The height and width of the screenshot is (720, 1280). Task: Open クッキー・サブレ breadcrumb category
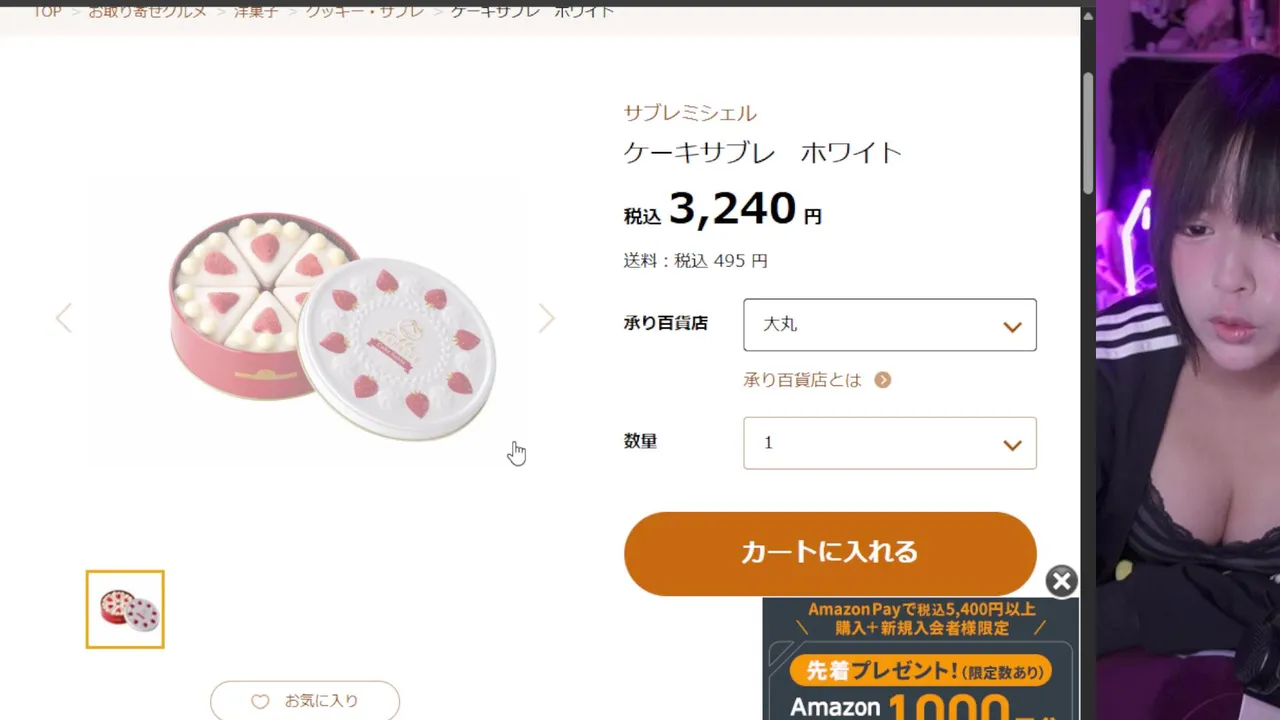365,12
